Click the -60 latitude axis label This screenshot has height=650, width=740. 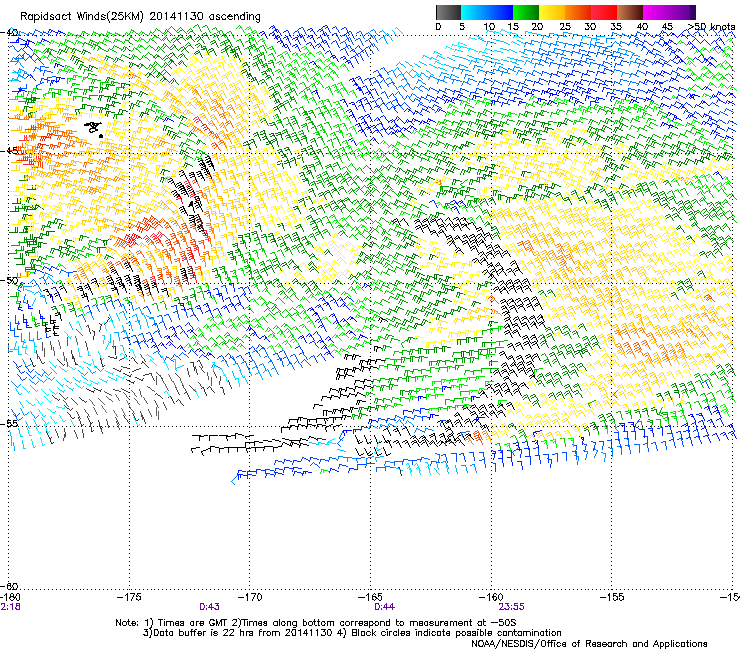coord(10,586)
